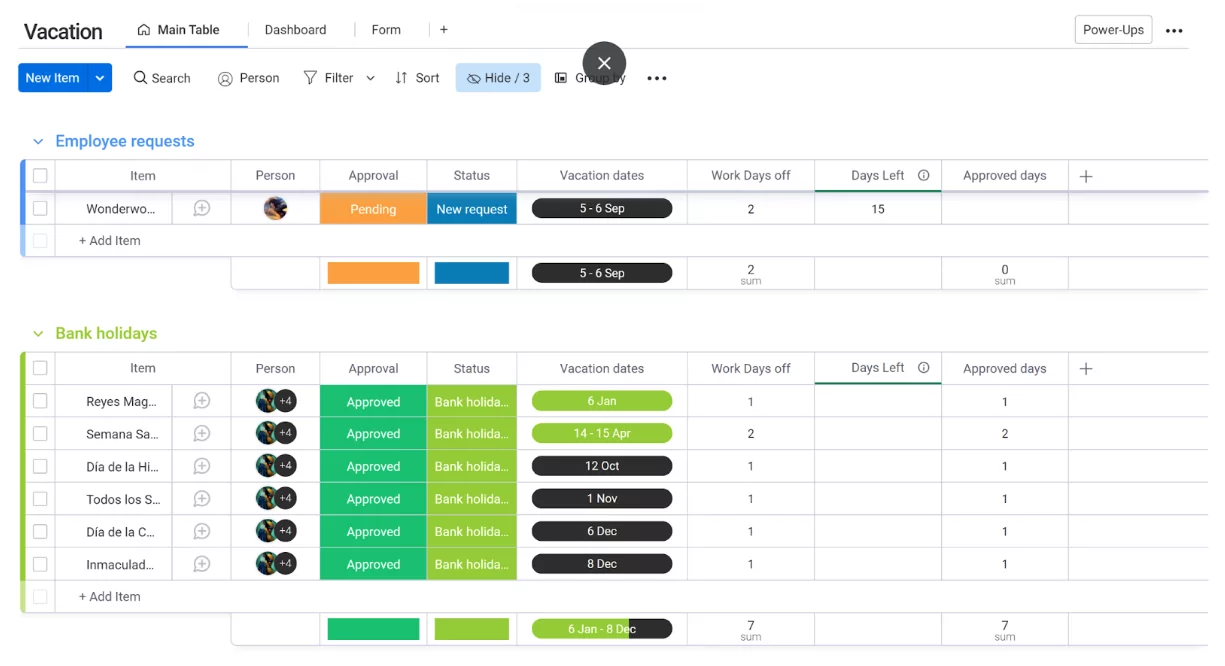Open the New Item dropdown arrow
Screen dimensions: 1225x666
click(x=99, y=78)
